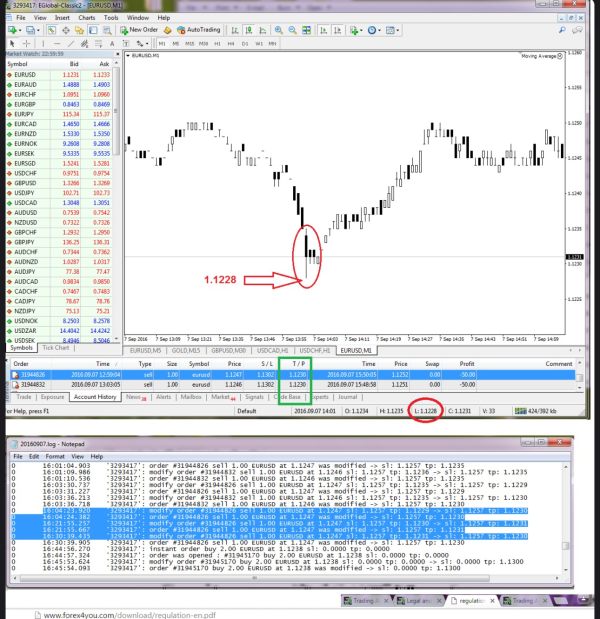Select the trendline drawing tool
The height and width of the screenshot is (619, 600).
click(x=71, y=43)
